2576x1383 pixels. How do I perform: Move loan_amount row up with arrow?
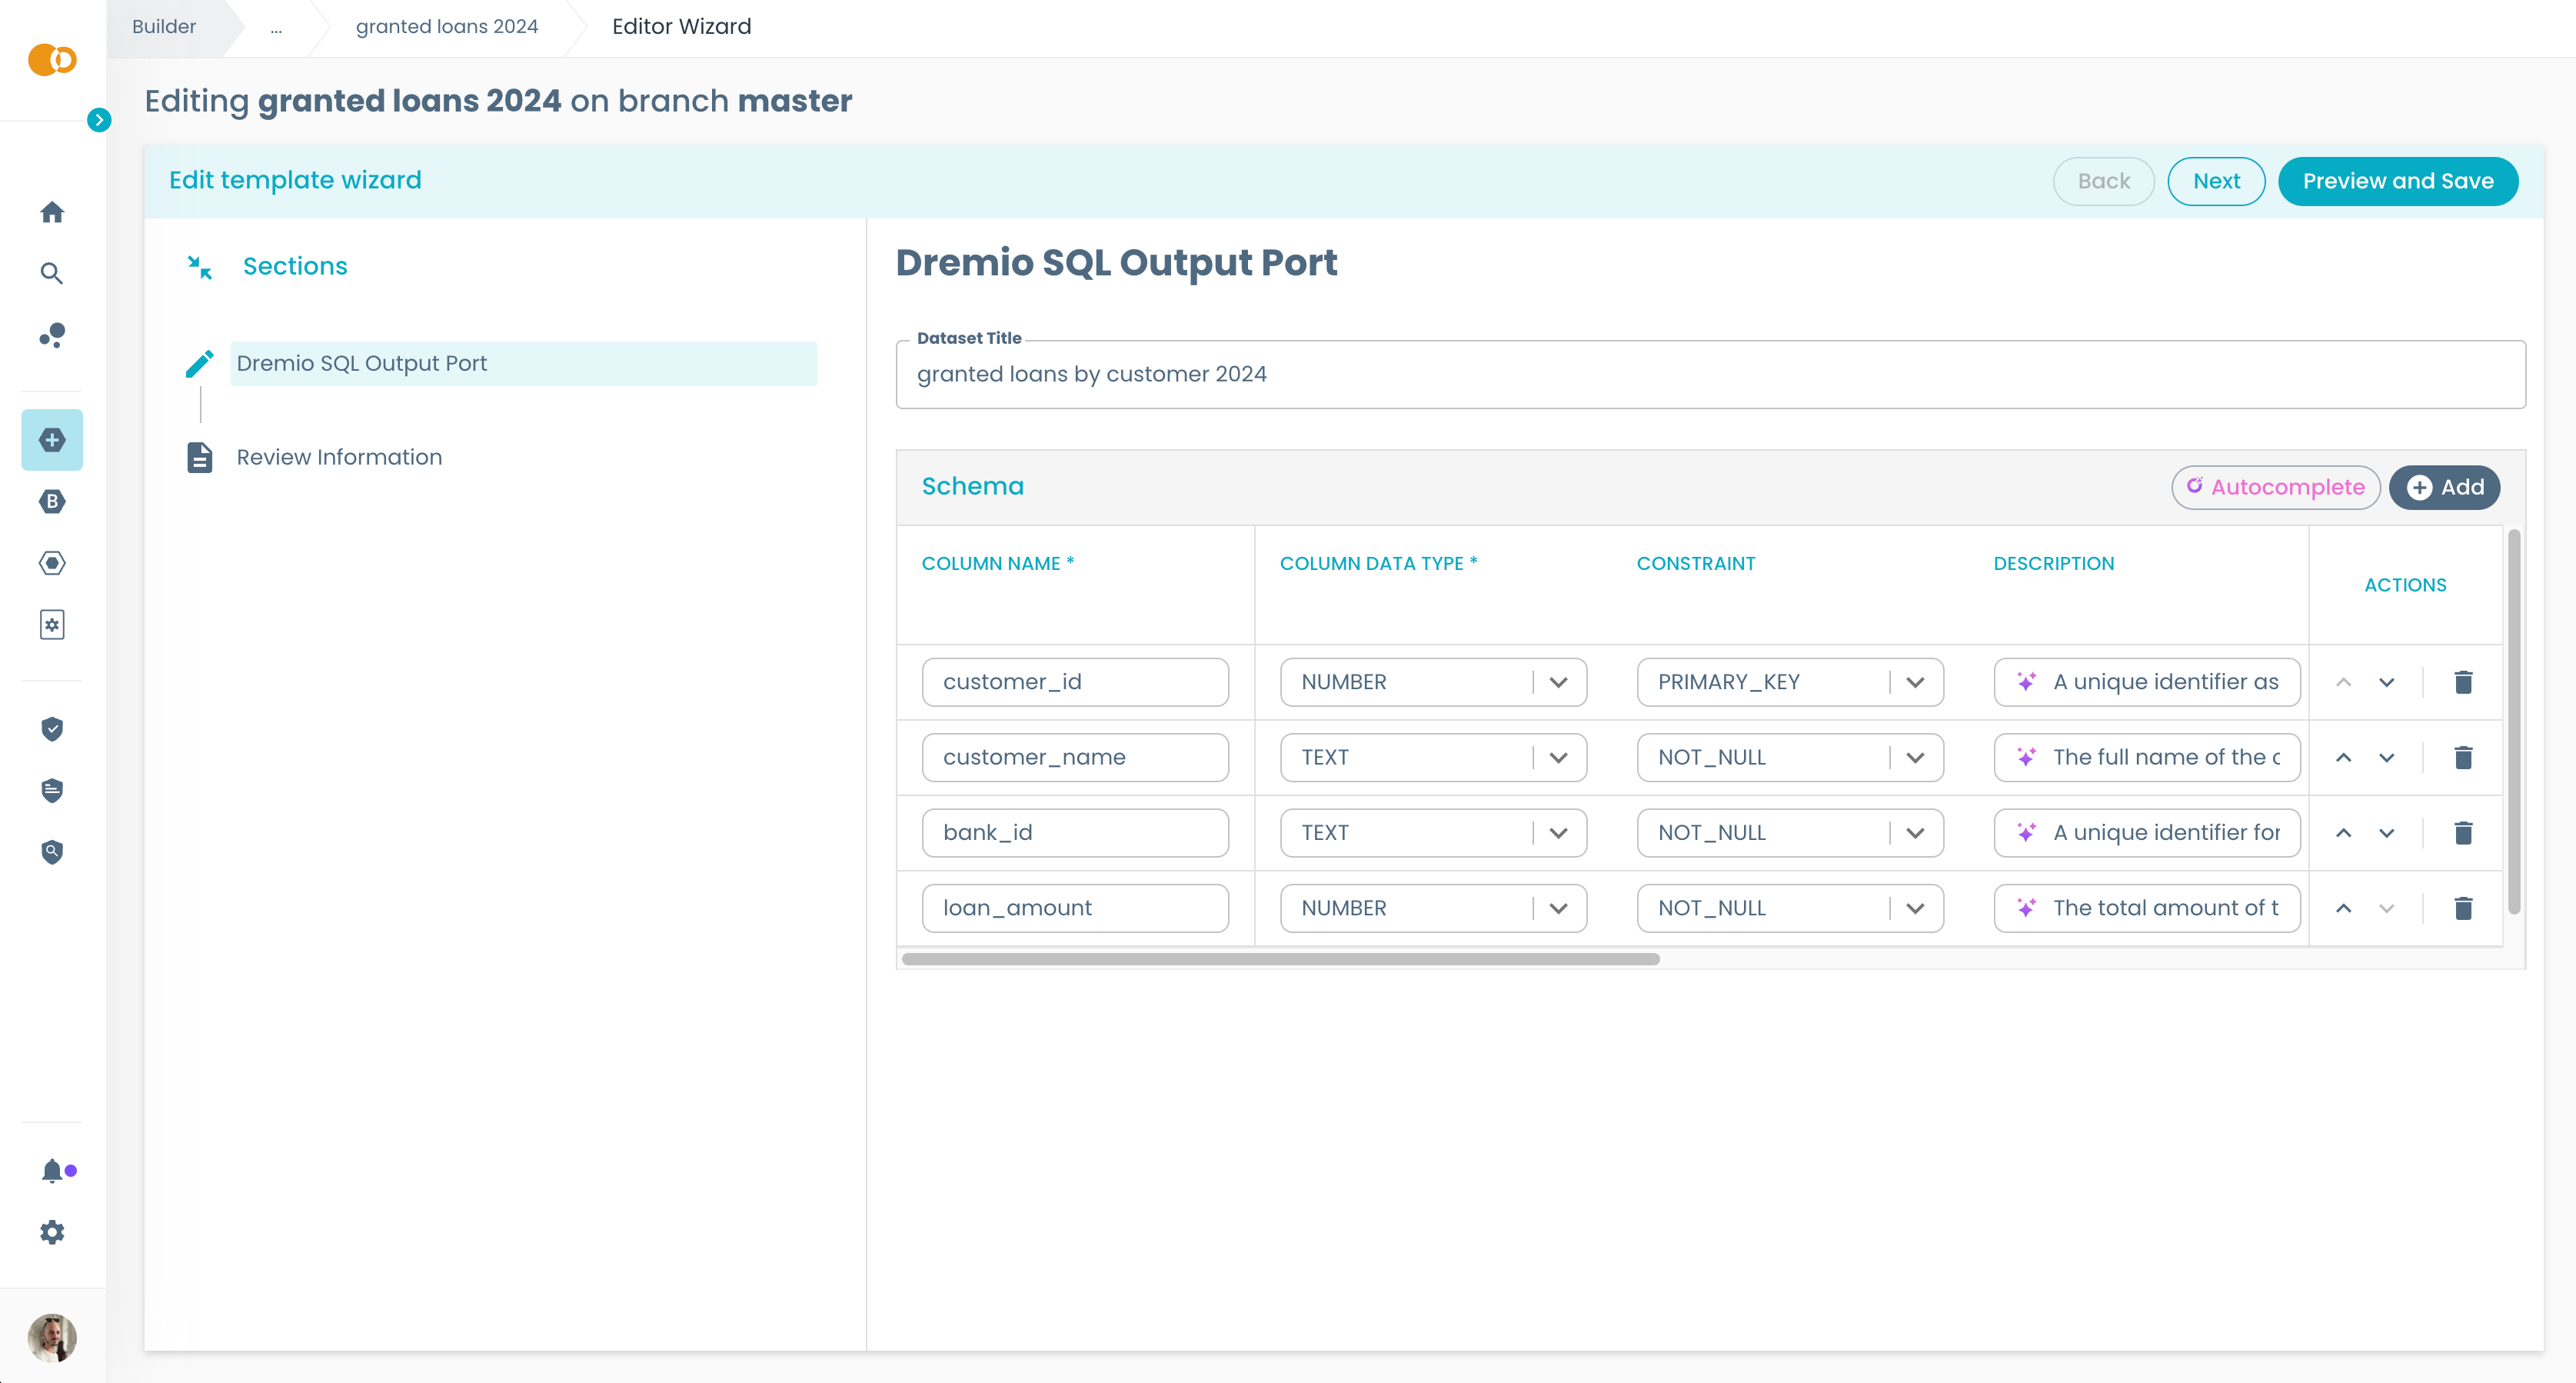pos(2343,908)
